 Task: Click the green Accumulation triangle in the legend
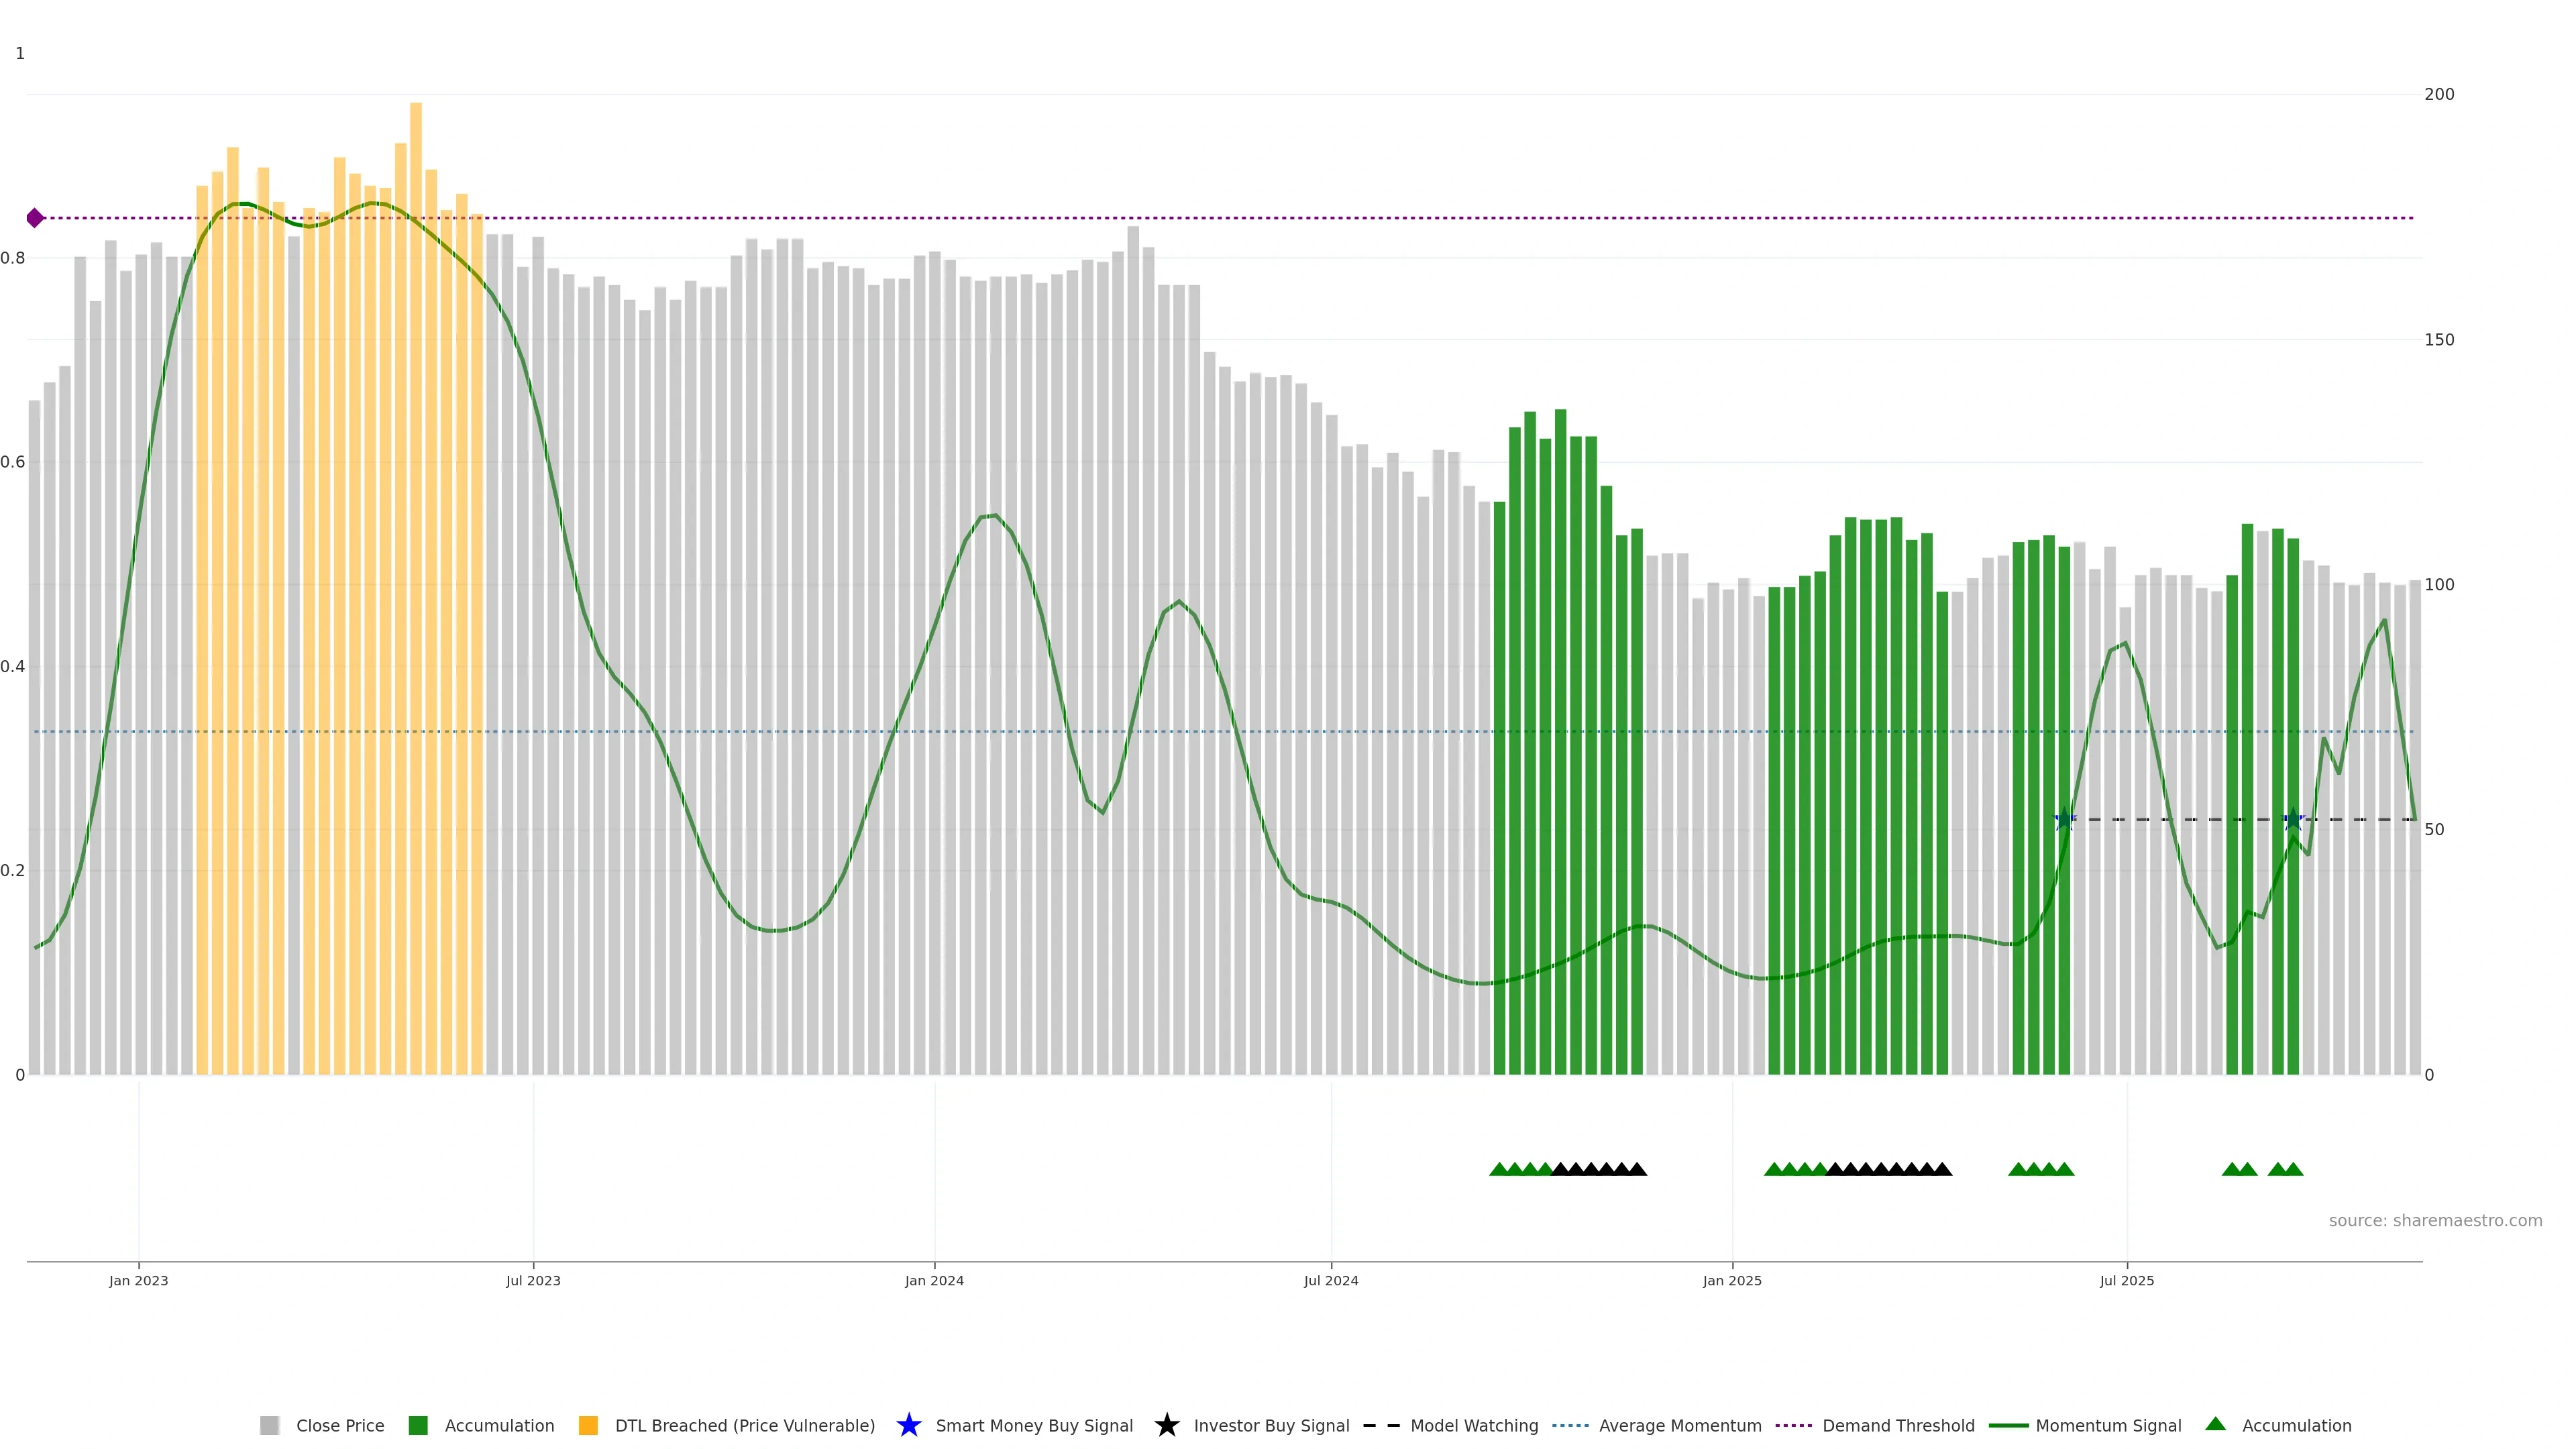(x=2215, y=1424)
